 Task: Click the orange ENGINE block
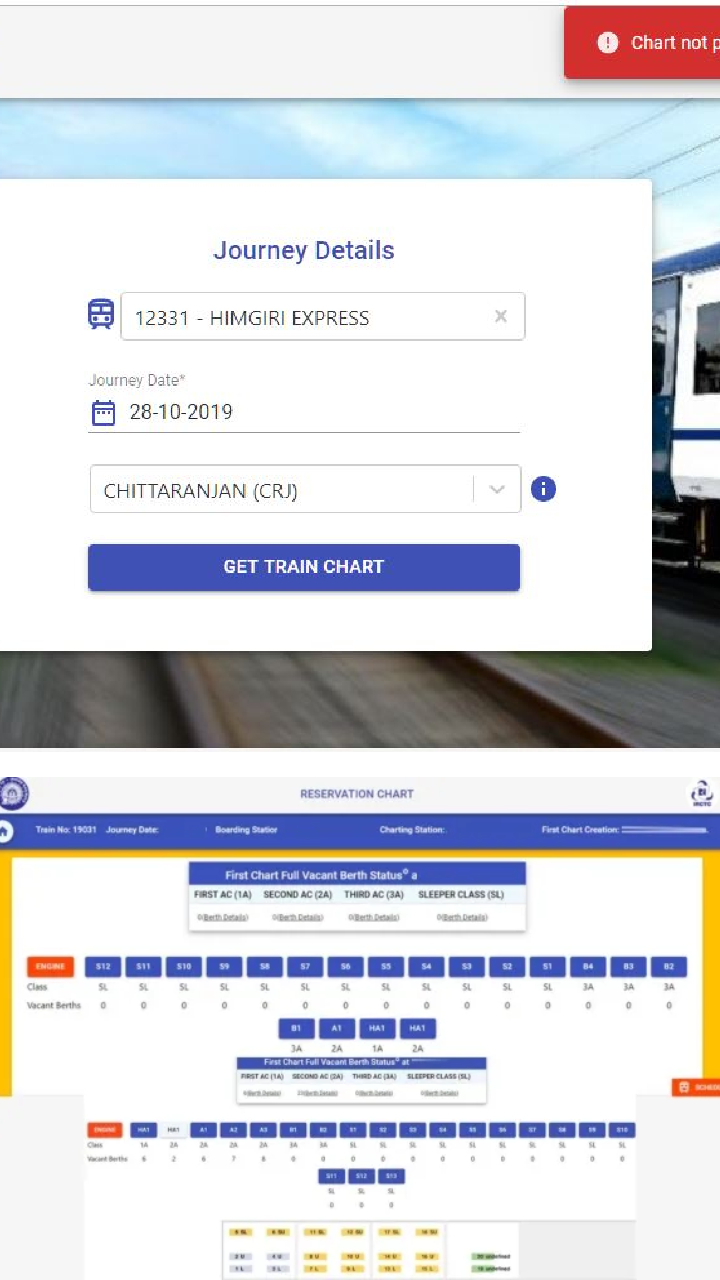tap(50, 967)
